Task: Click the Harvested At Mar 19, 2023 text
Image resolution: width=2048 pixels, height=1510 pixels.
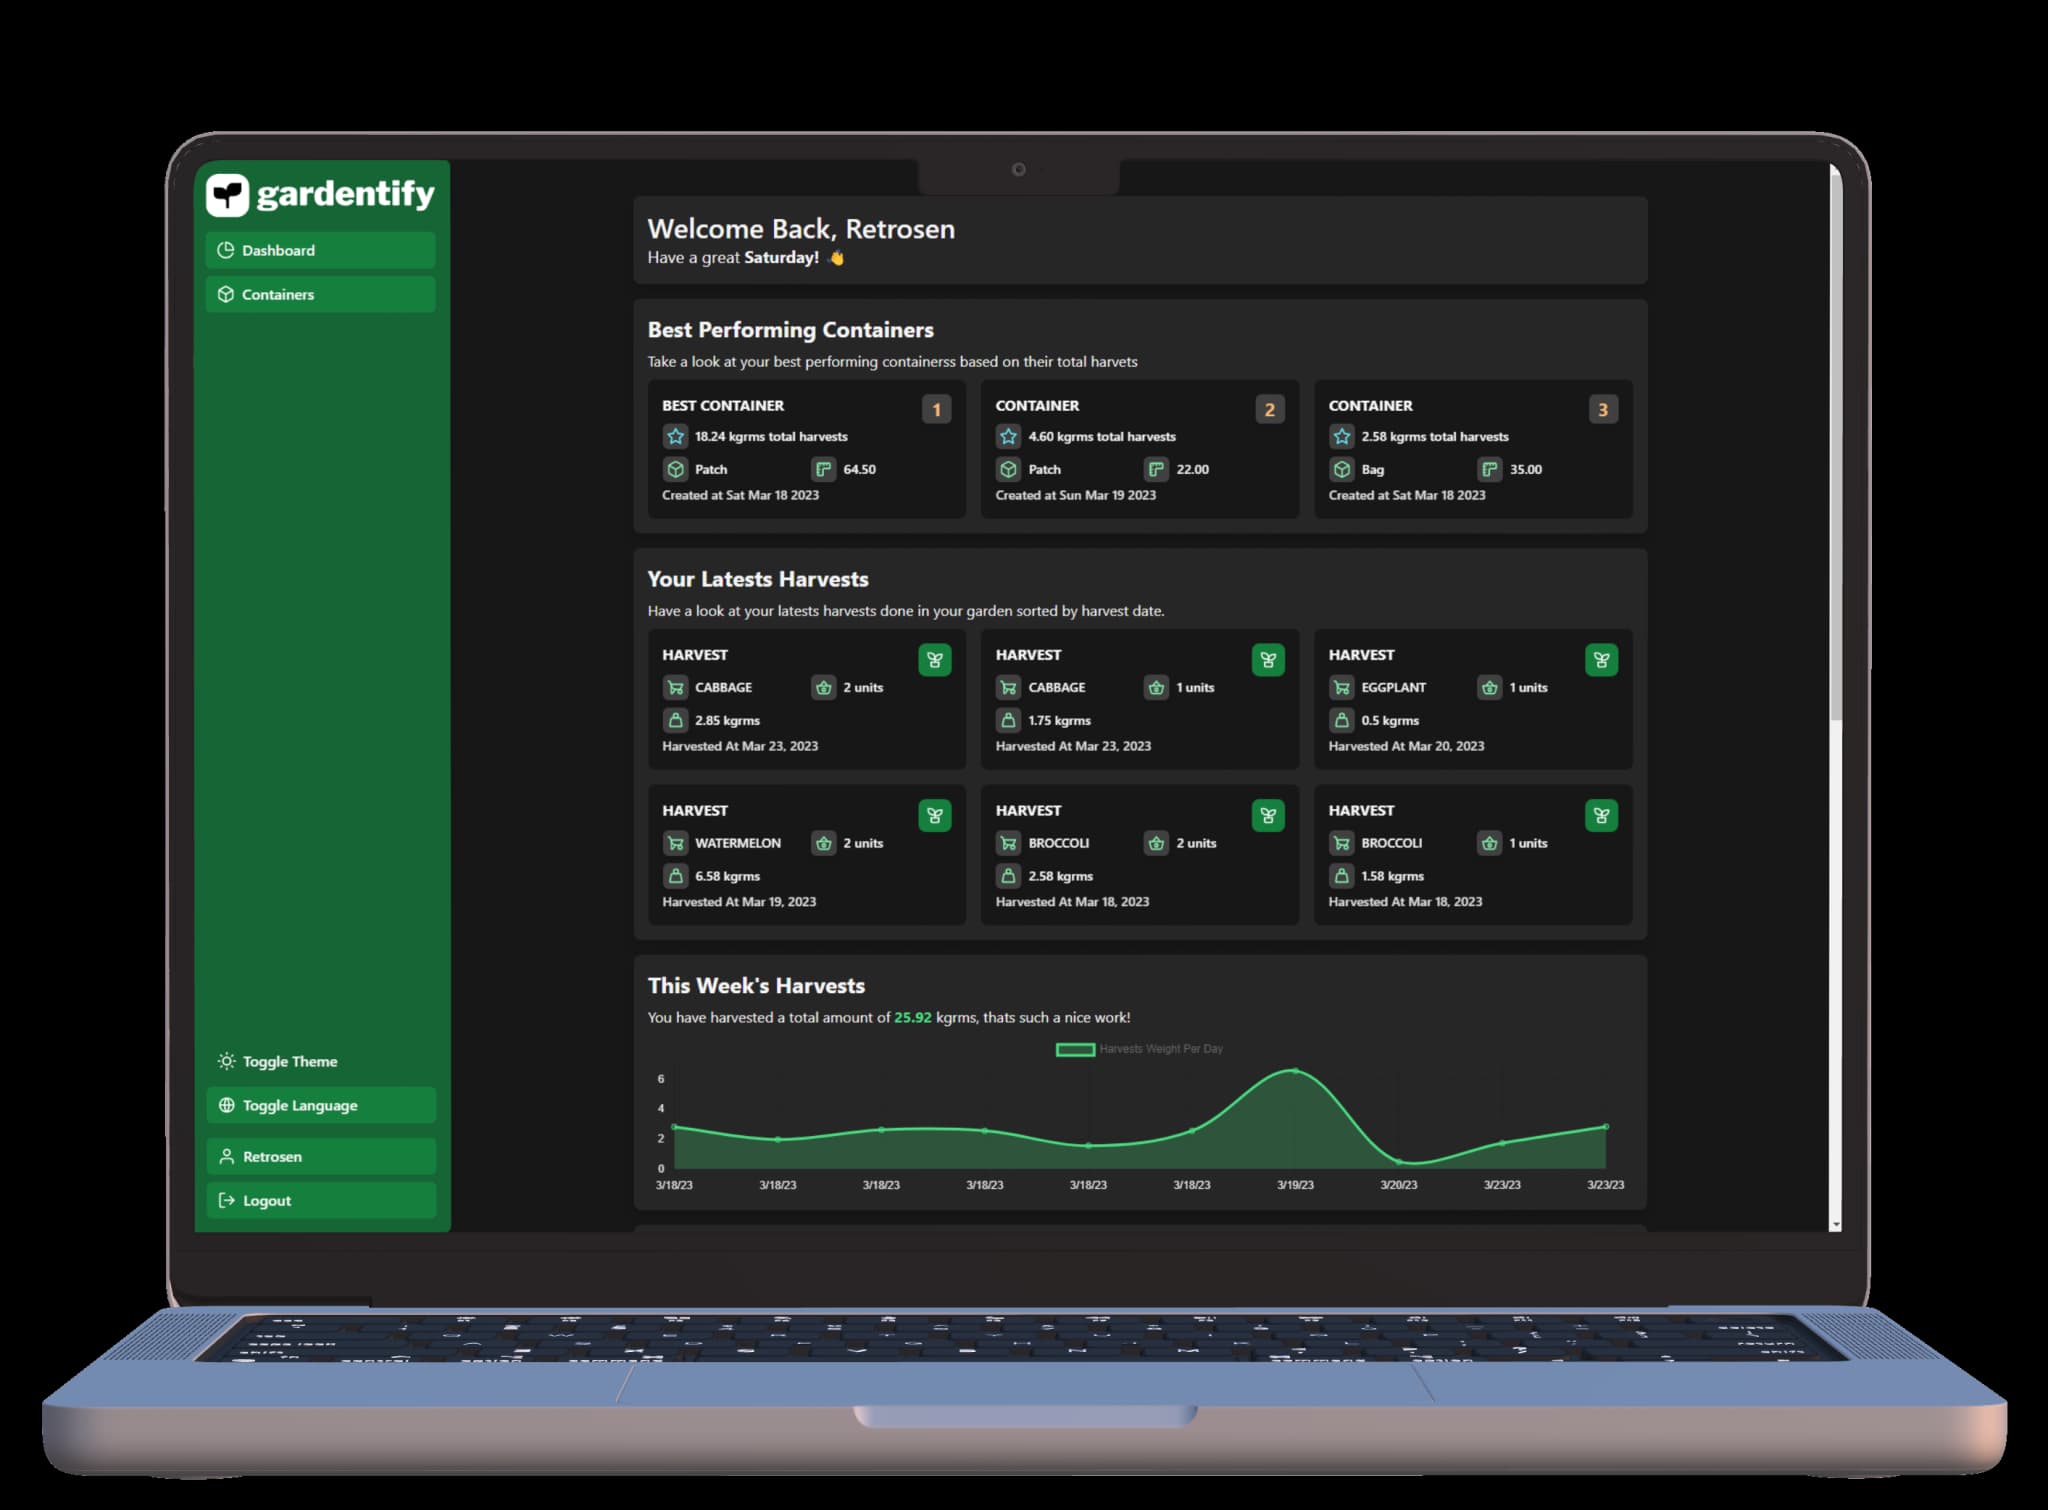Action: [739, 902]
